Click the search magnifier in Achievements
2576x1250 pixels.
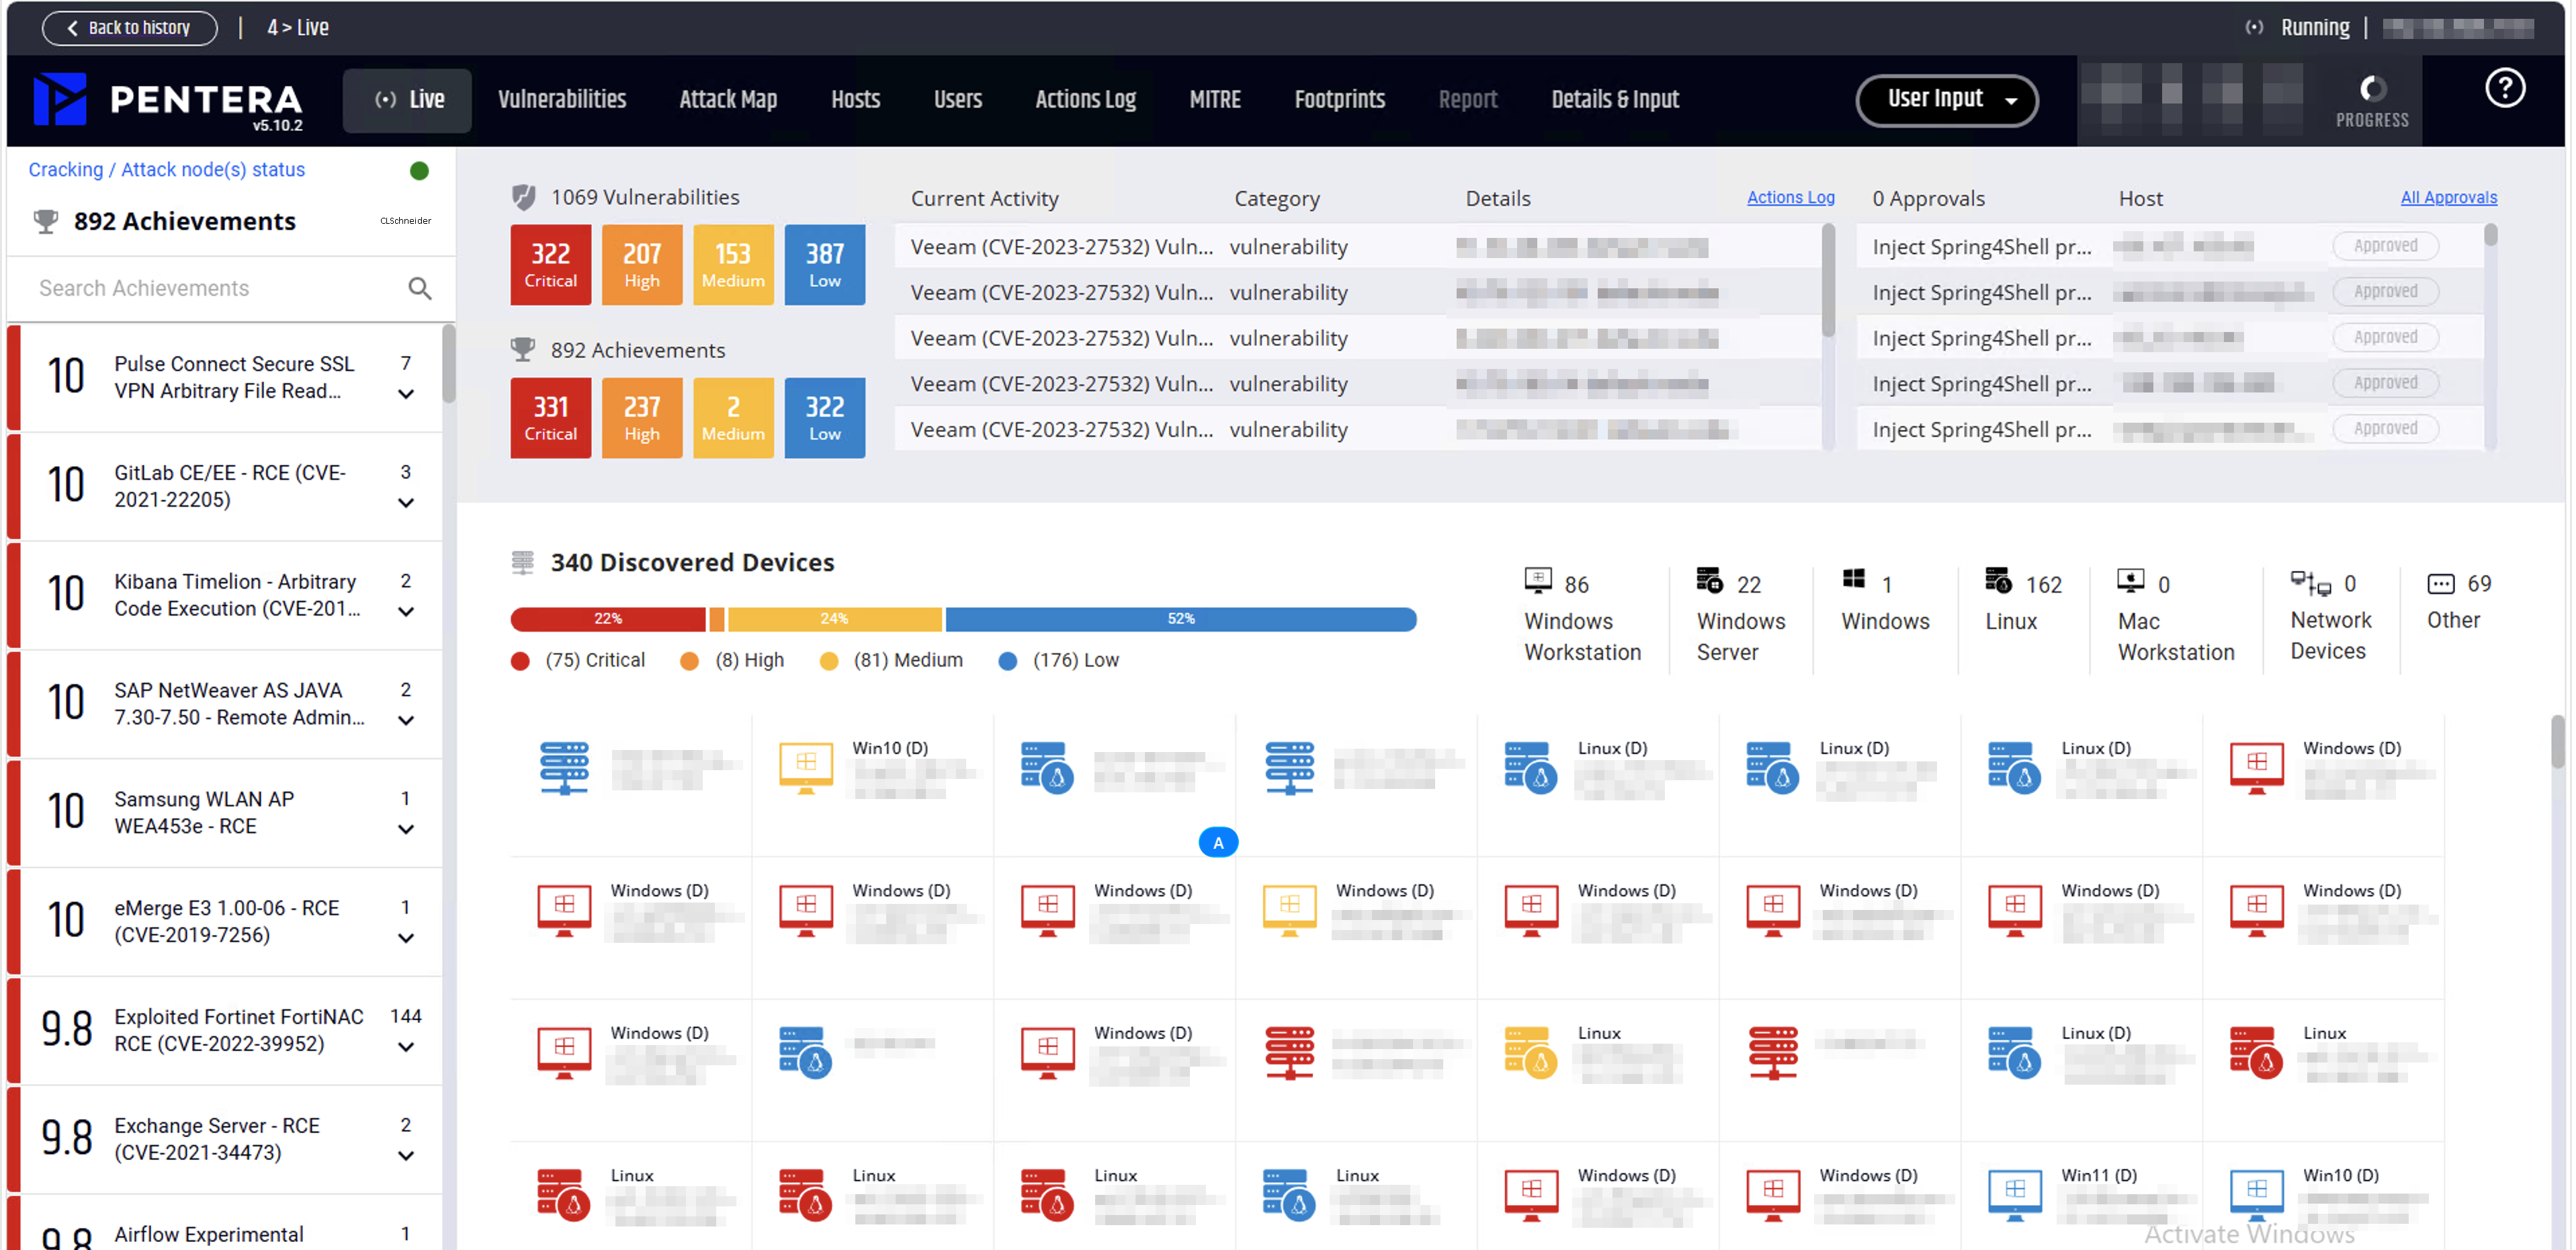420,289
